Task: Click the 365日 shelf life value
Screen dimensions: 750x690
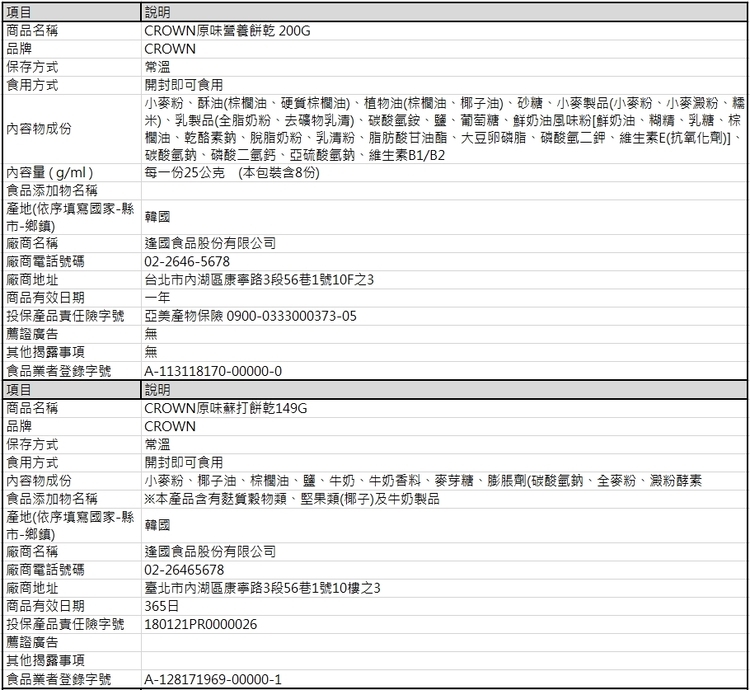Action: point(161,606)
